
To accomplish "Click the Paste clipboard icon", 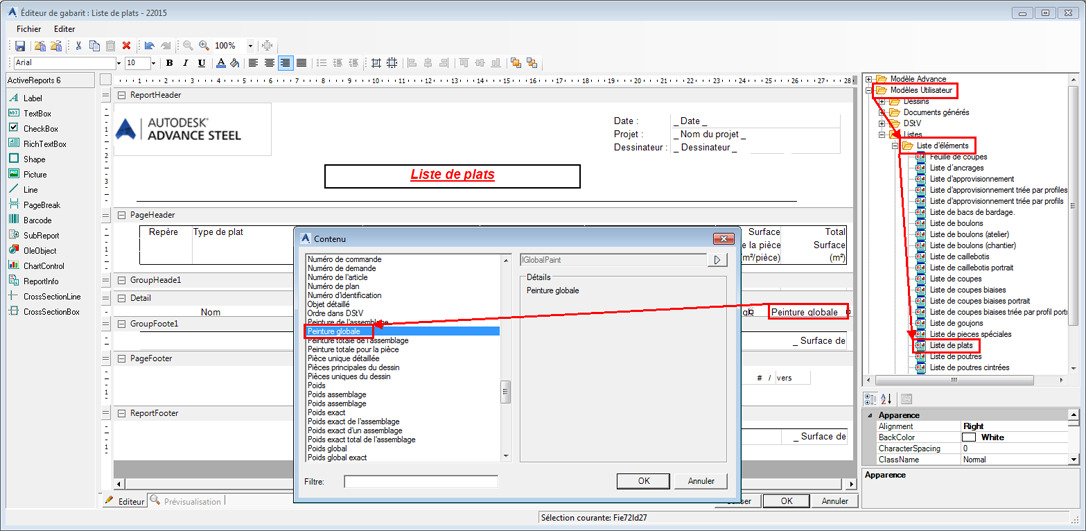I will tap(110, 46).
